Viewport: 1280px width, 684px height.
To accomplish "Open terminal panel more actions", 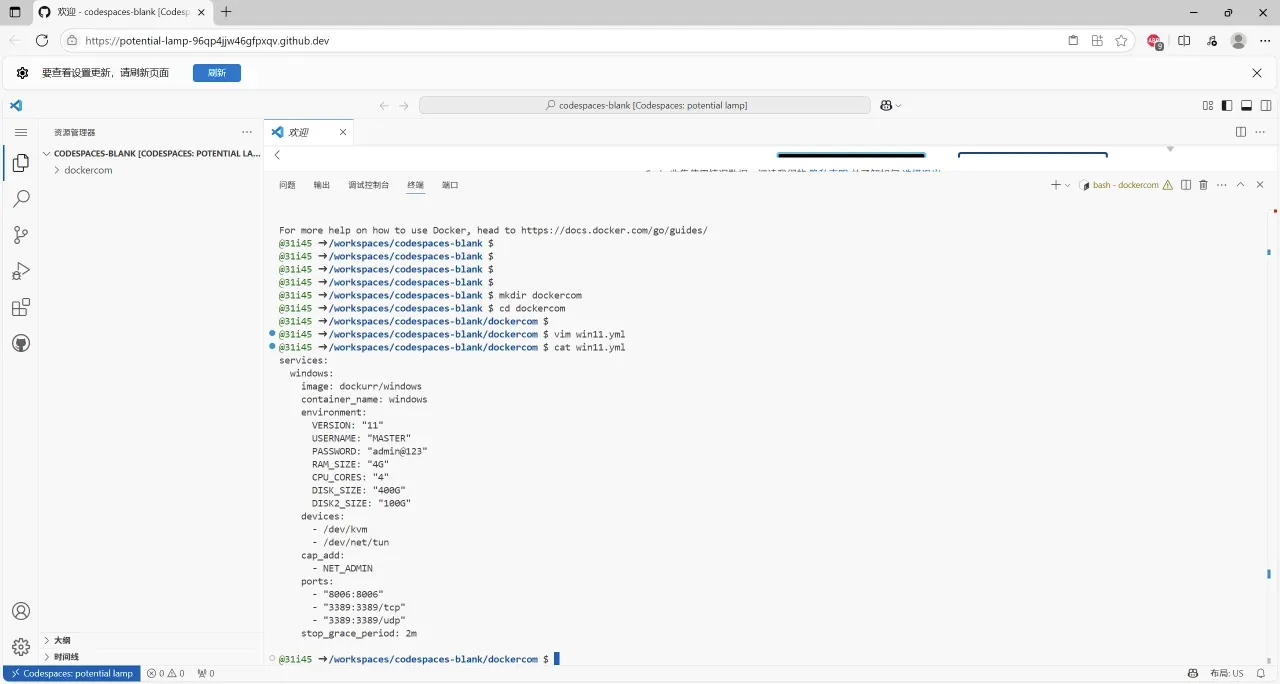I will coord(1221,185).
